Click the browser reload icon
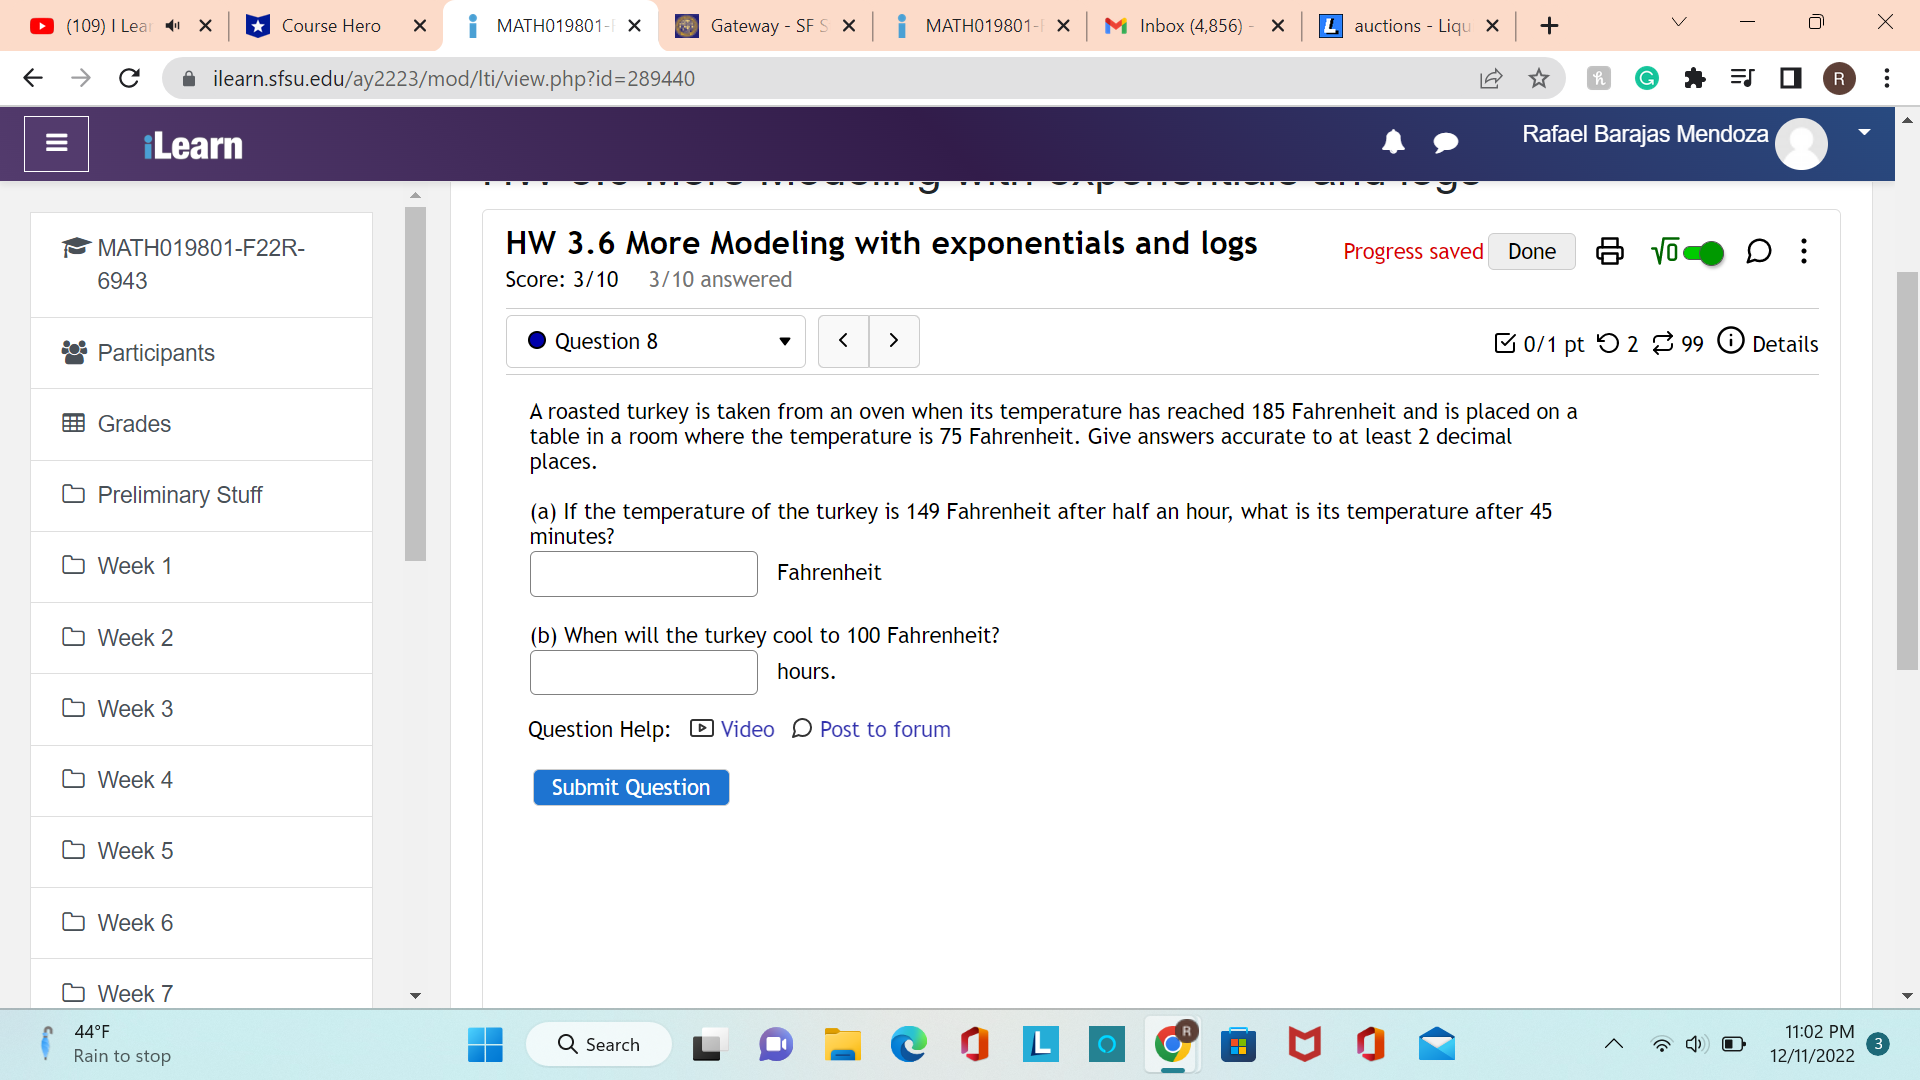 (129, 78)
